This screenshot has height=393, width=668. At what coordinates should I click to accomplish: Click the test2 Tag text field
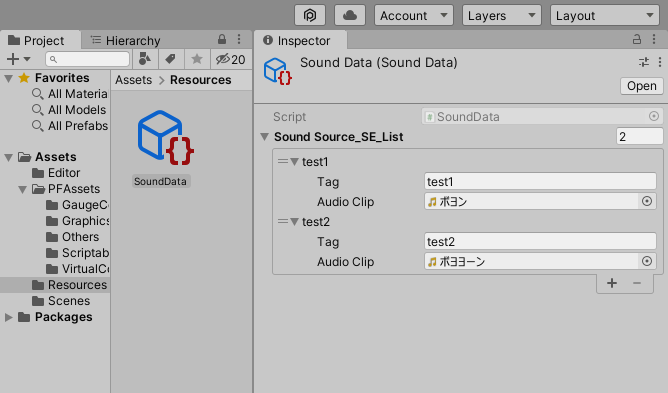tap(540, 242)
